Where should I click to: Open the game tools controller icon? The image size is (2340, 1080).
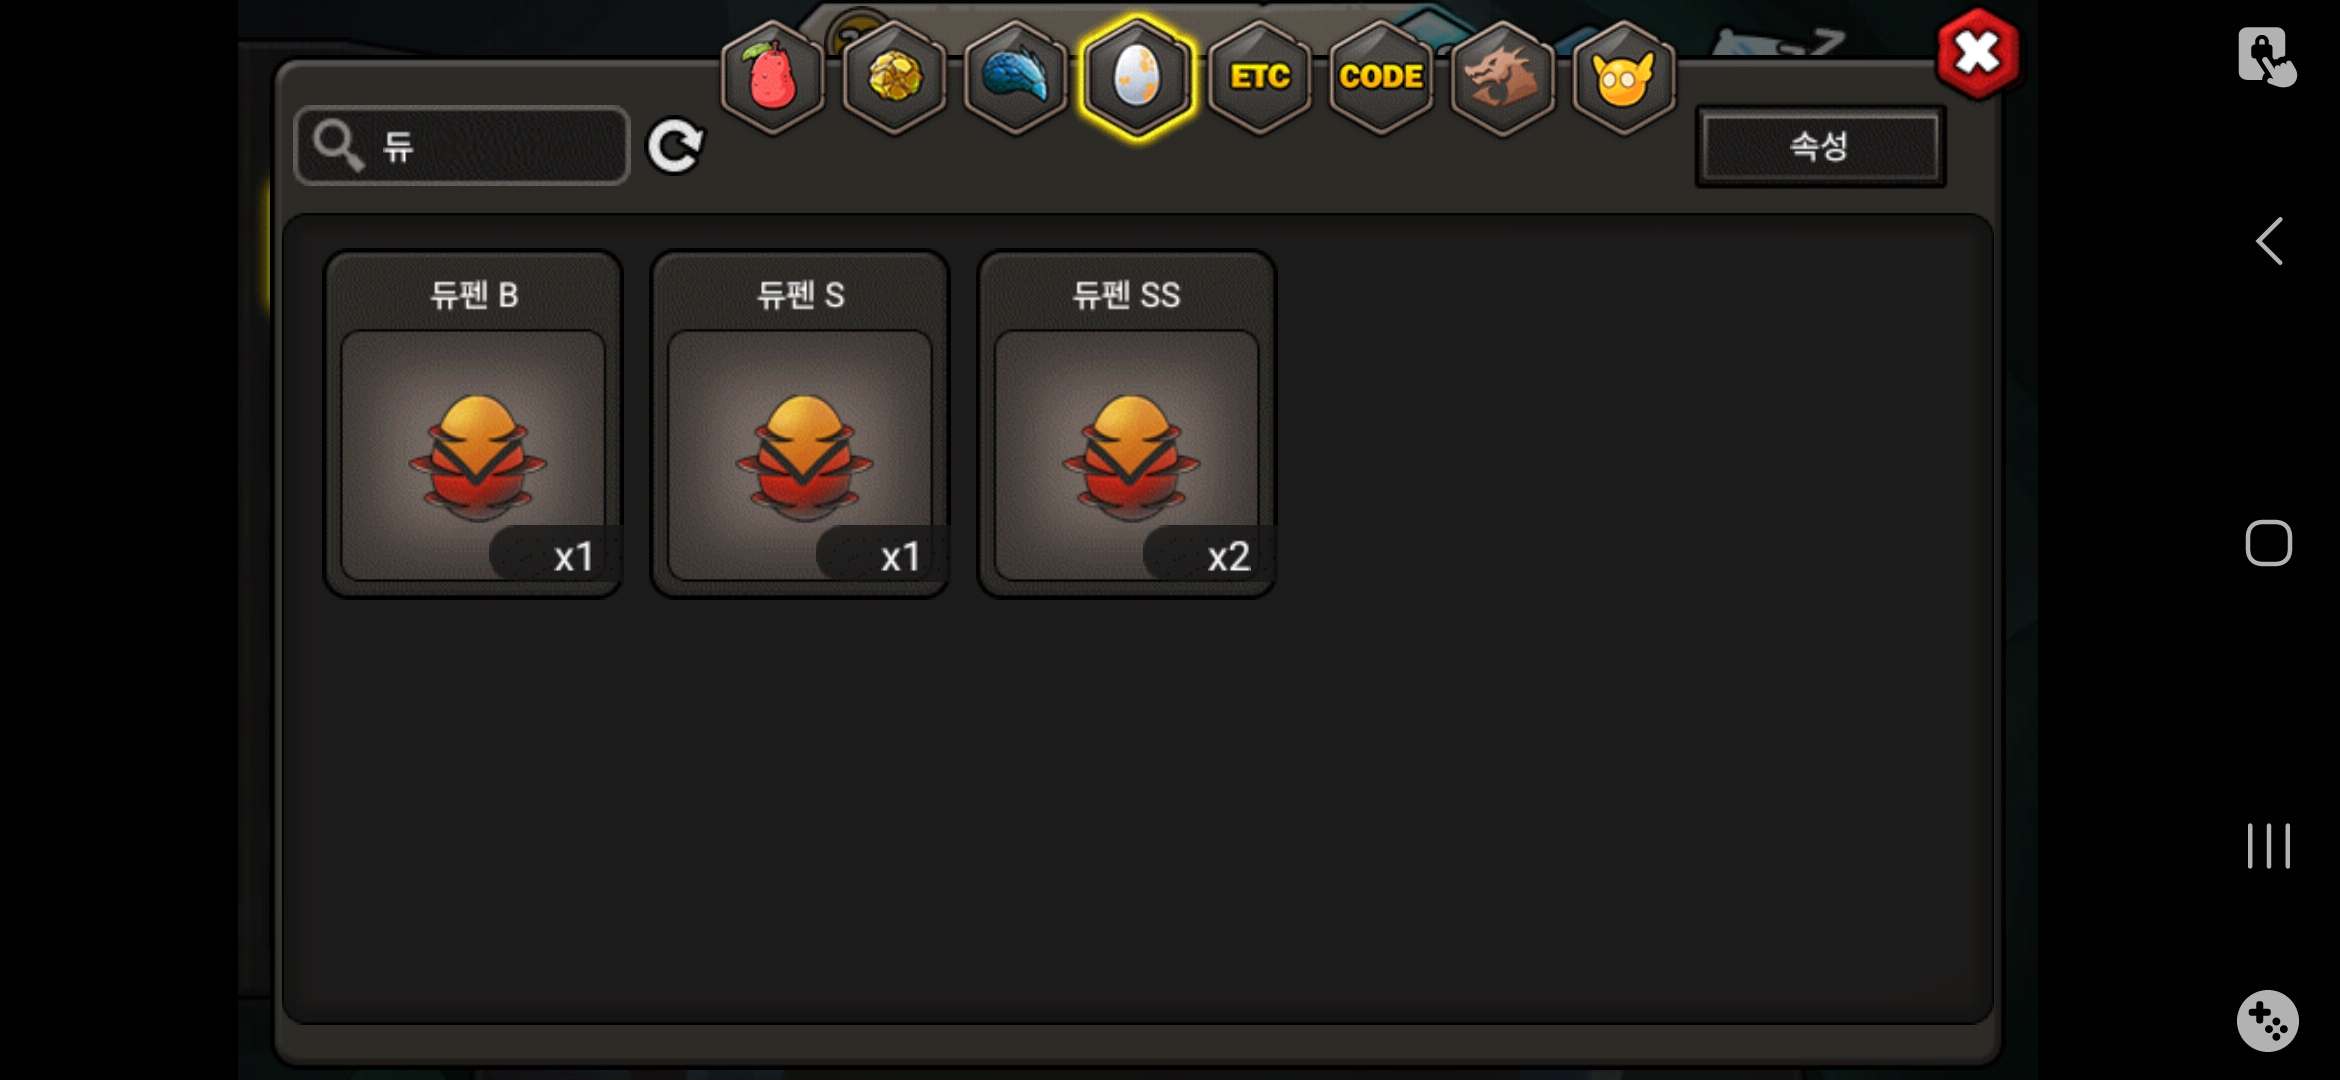click(x=2267, y=1021)
